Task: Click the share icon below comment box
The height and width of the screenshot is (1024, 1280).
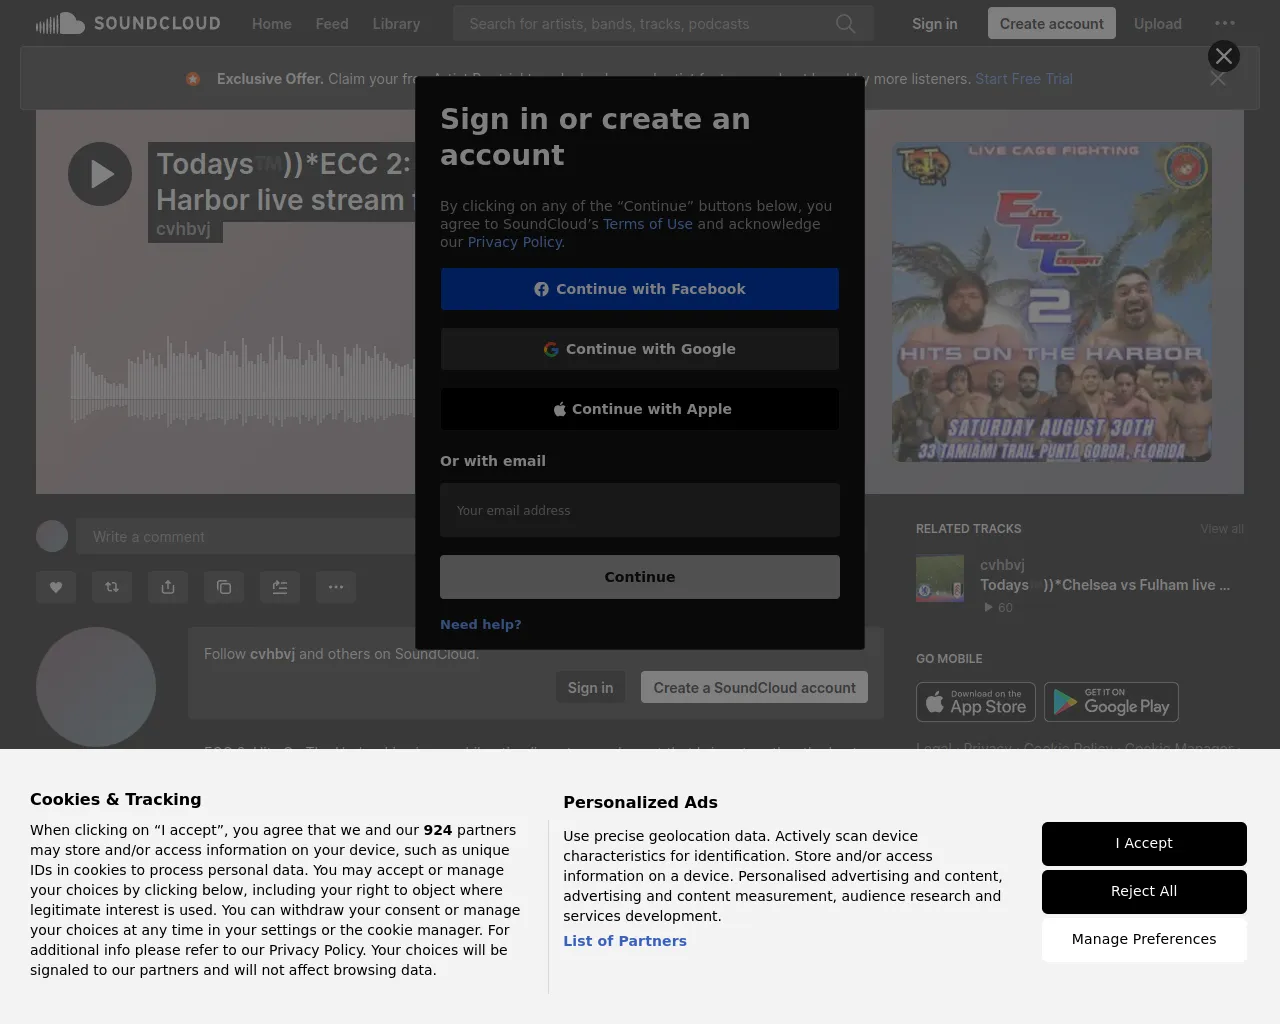Action: coord(168,587)
